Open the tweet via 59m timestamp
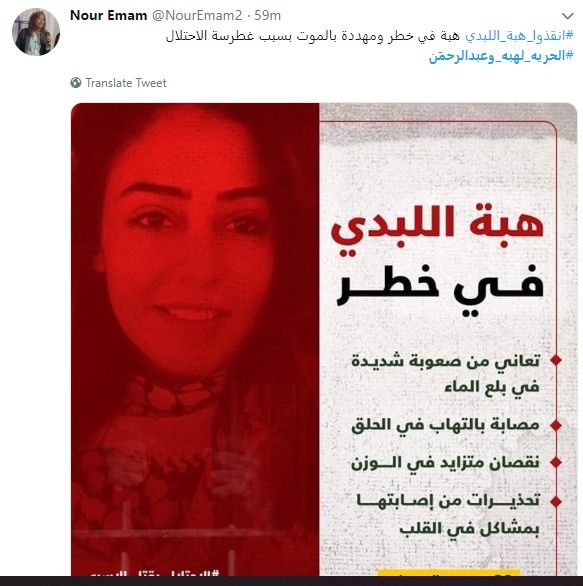The width and height of the screenshot is (583, 586). point(268,16)
